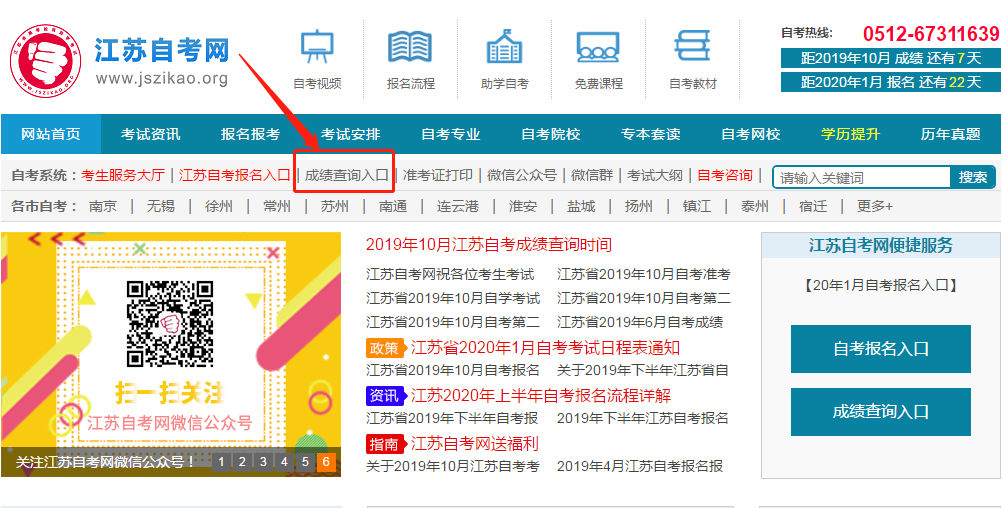Click the 江苏自考报名入口 link

(234, 175)
